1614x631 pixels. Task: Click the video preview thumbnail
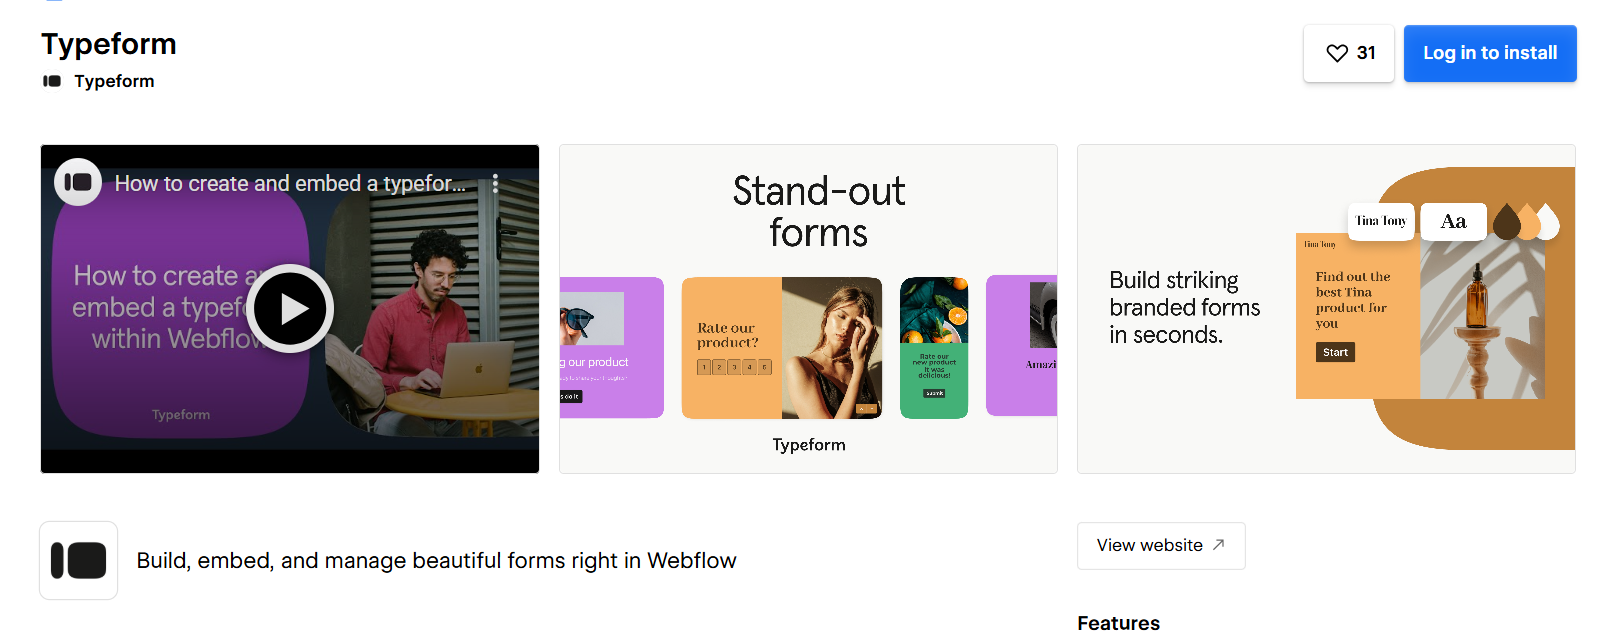click(289, 308)
